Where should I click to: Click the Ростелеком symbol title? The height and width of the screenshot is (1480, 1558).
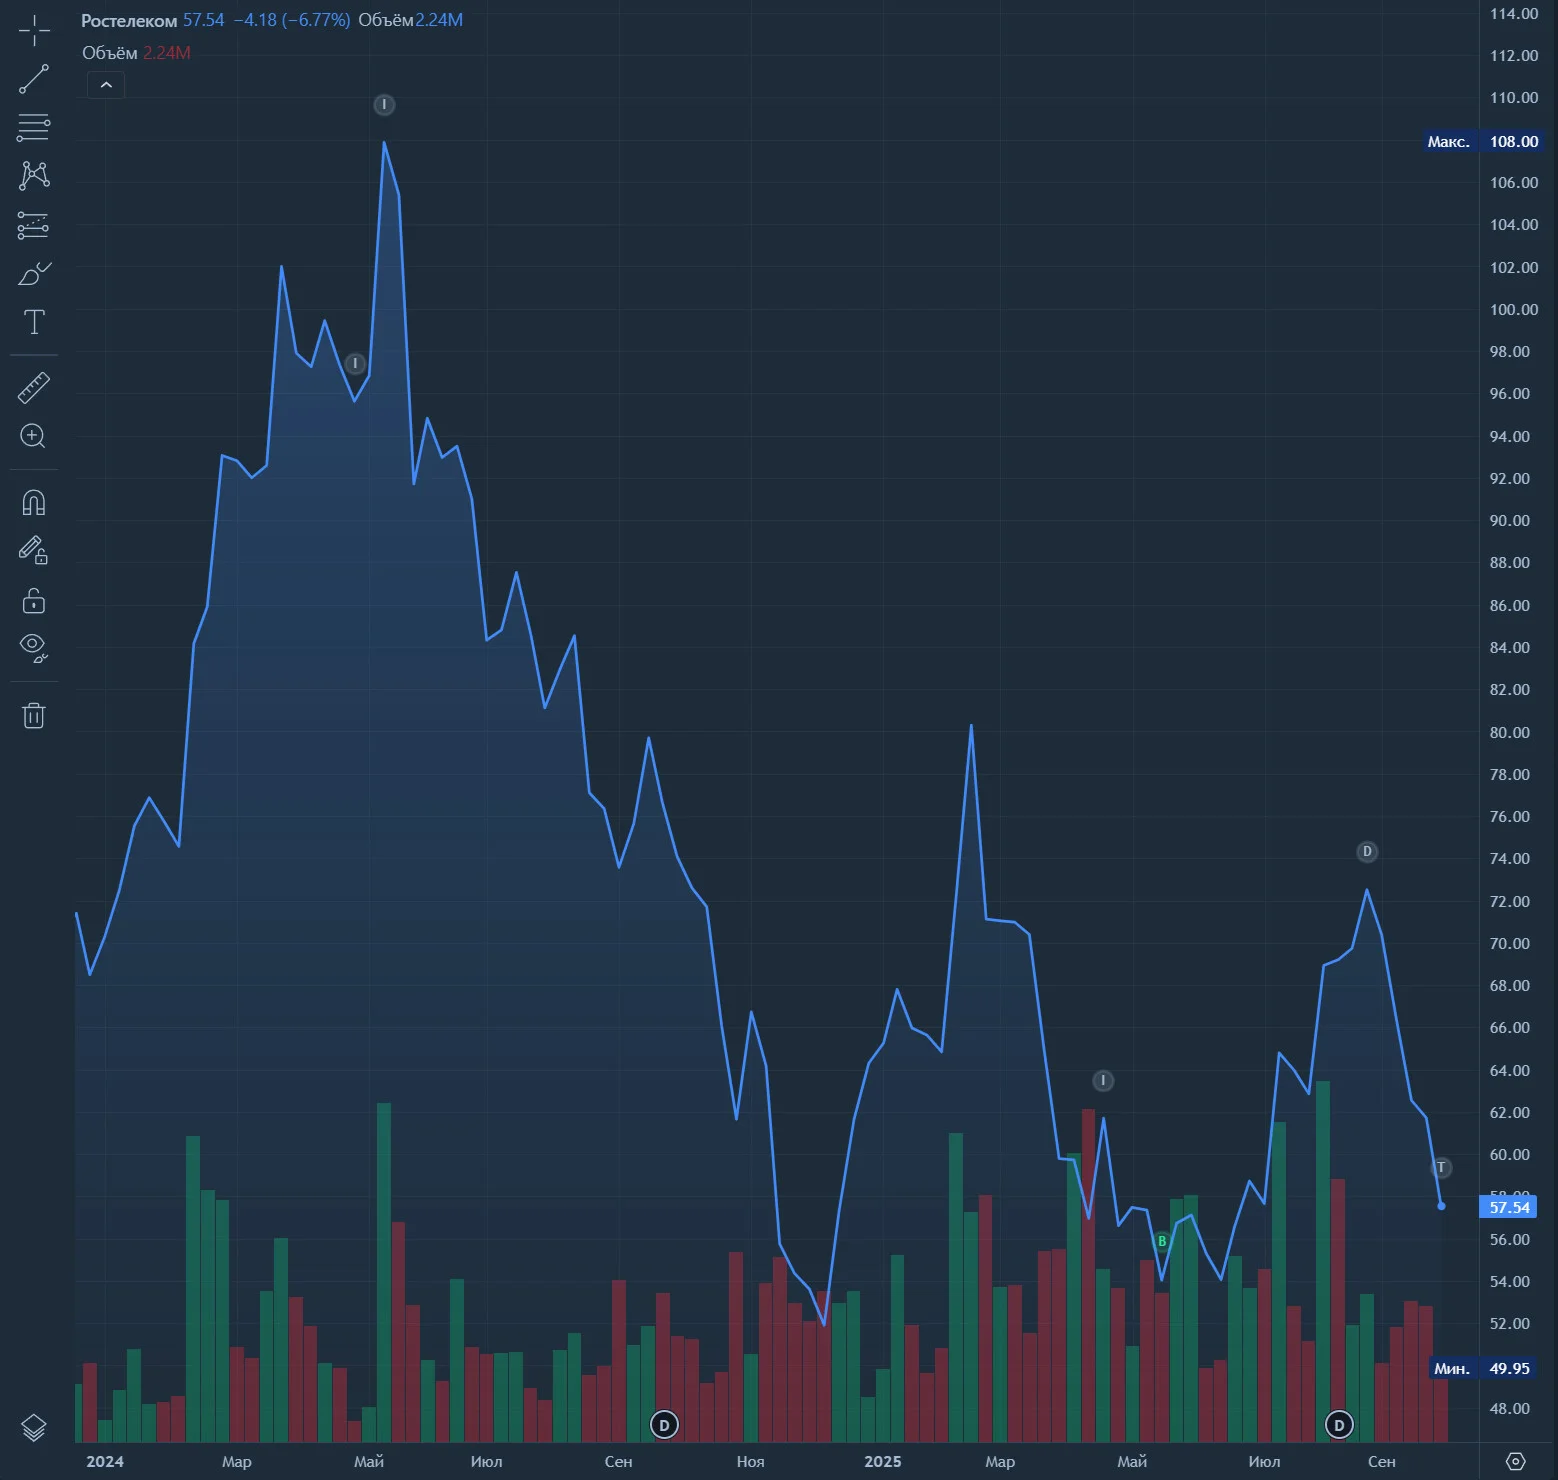click(129, 20)
